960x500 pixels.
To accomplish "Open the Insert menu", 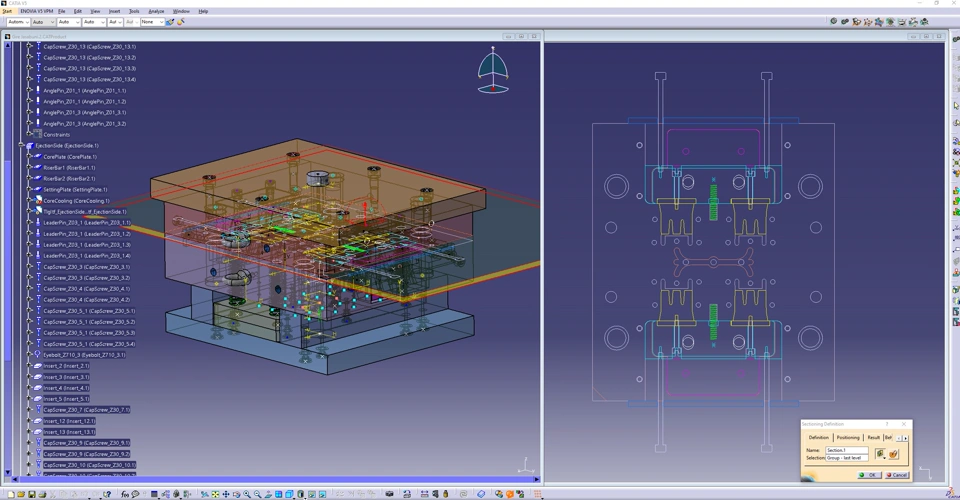I will [x=114, y=11].
